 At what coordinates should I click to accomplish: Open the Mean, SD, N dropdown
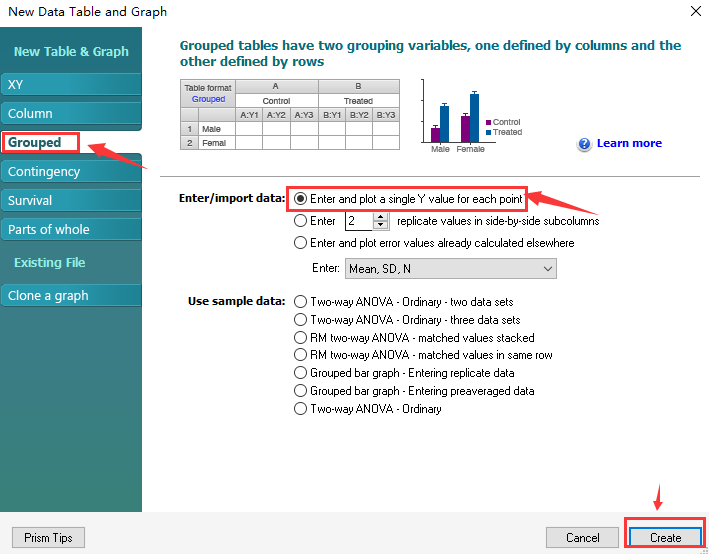(450, 269)
